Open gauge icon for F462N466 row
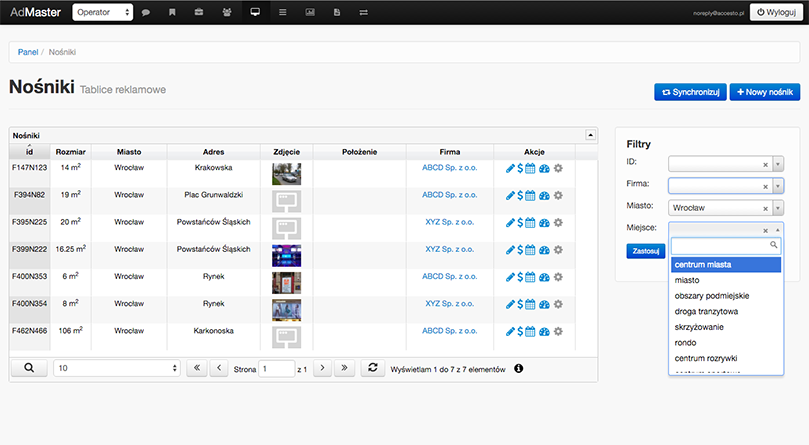The image size is (809, 445). click(x=544, y=331)
